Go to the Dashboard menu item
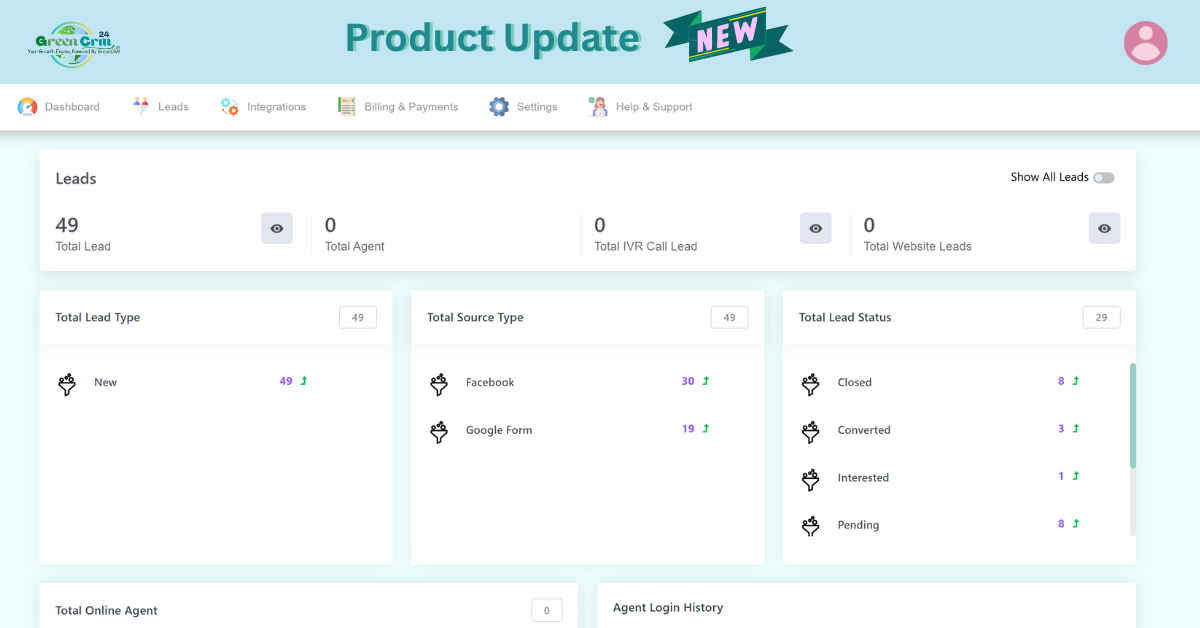The height and width of the screenshot is (628, 1200). pos(73,106)
